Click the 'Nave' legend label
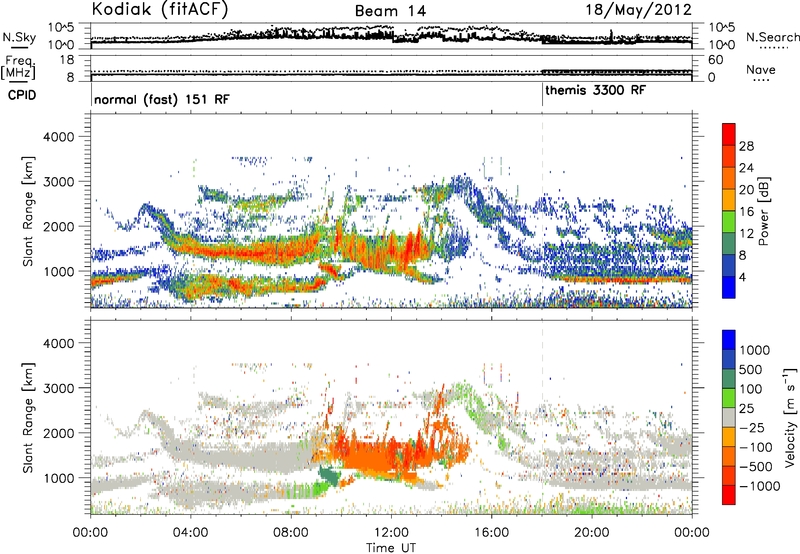800x554 pixels. click(761, 69)
